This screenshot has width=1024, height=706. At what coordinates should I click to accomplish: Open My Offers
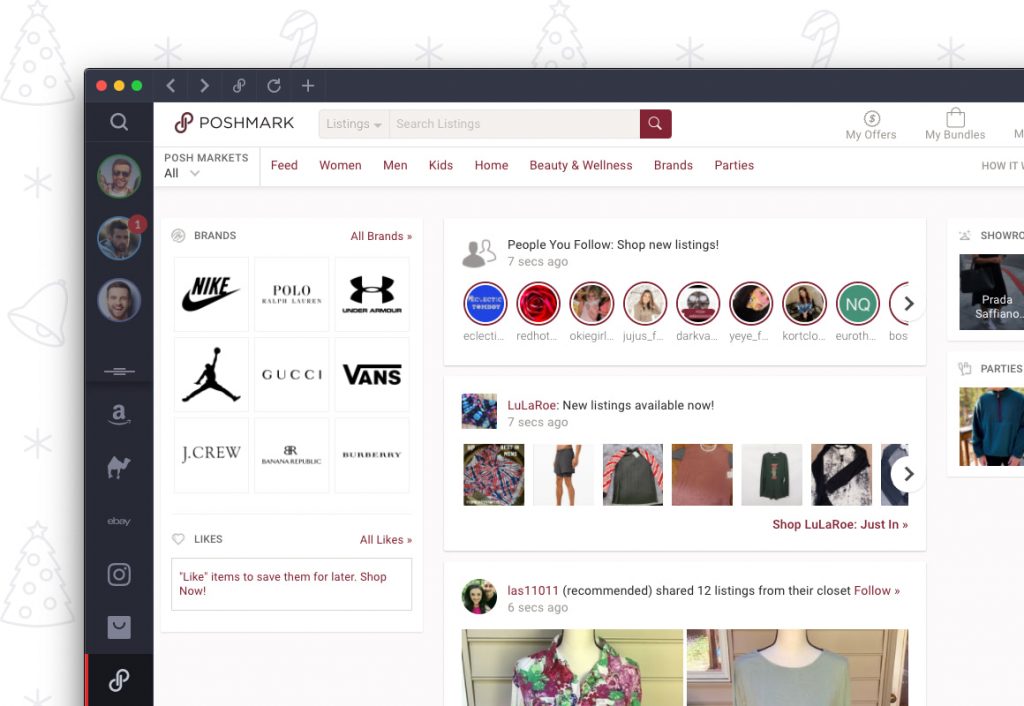[x=871, y=125]
